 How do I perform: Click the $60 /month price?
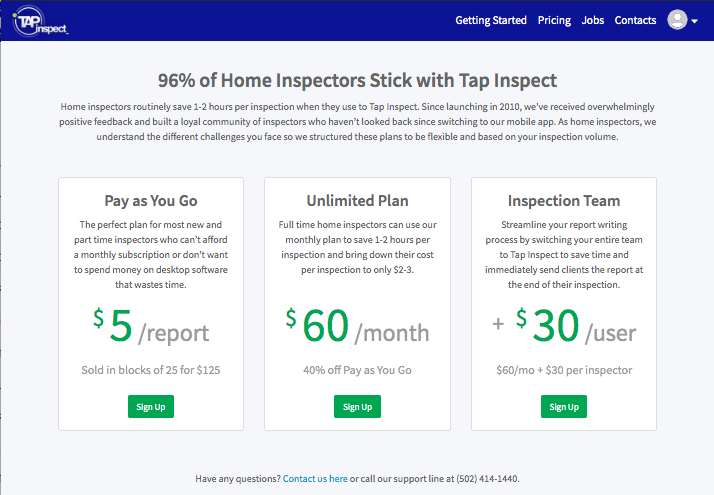pyautogui.click(x=357, y=326)
